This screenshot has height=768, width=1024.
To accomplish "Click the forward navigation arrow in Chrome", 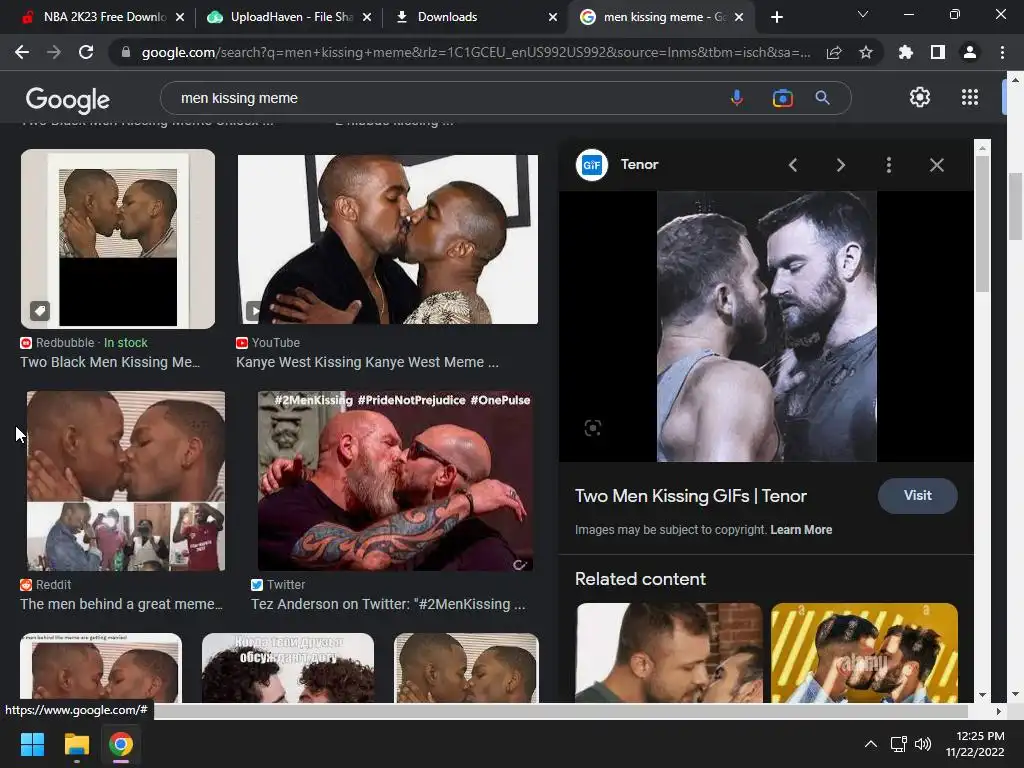I will [x=54, y=52].
